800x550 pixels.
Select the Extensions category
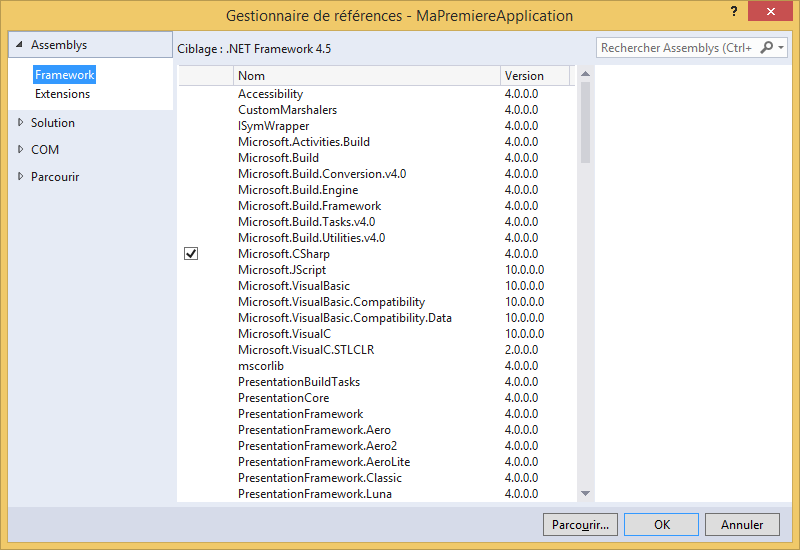(x=62, y=94)
